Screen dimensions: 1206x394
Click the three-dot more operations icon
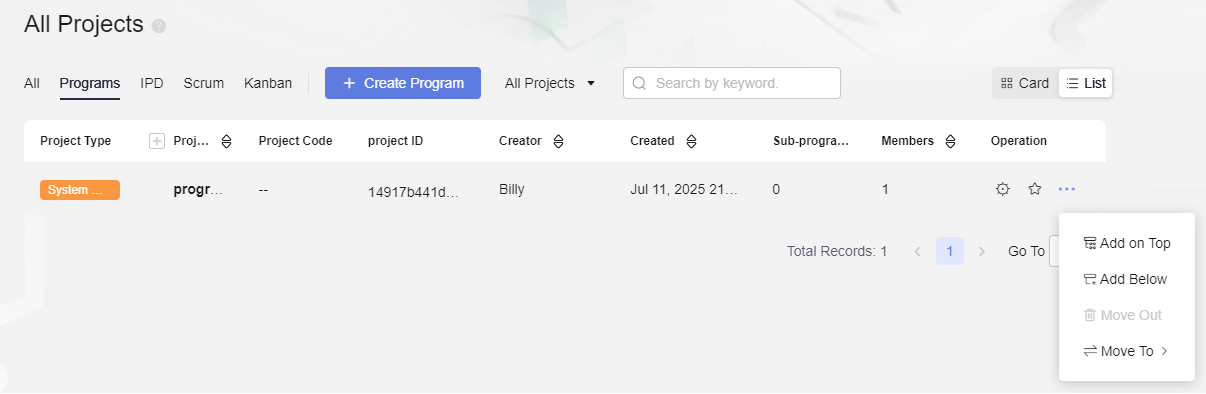coord(1067,189)
